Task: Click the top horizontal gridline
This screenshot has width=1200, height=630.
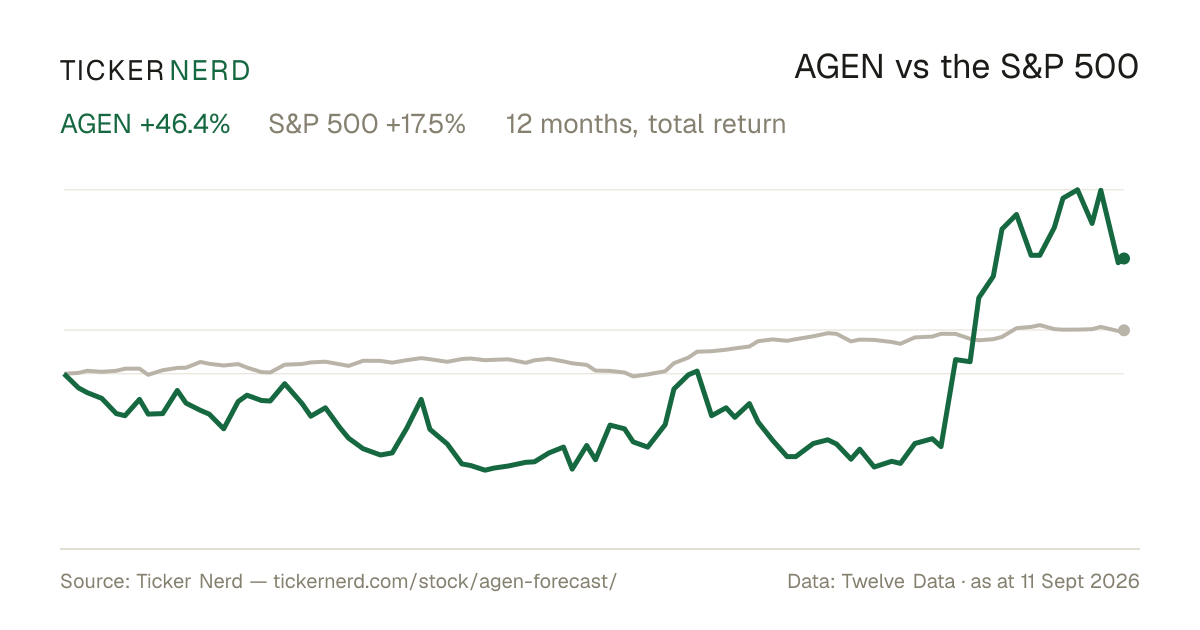Action: click(594, 189)
